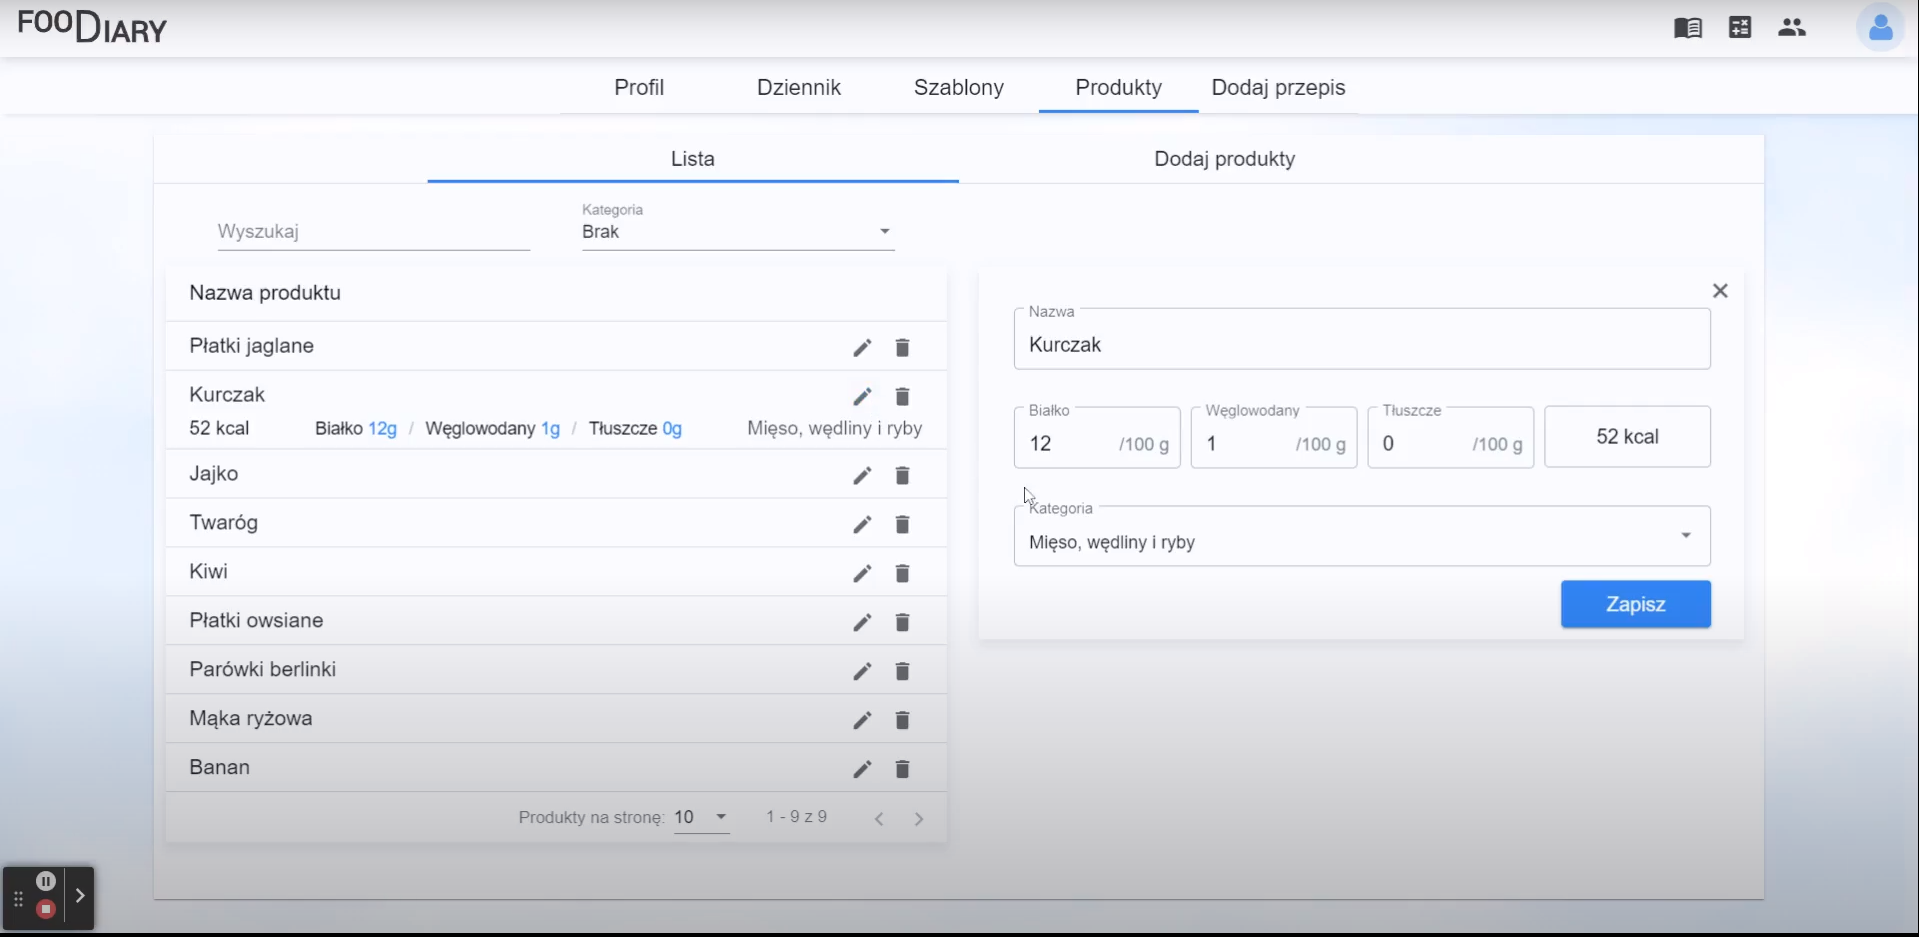Click the Tłuszcze value field

[1451, 438]
